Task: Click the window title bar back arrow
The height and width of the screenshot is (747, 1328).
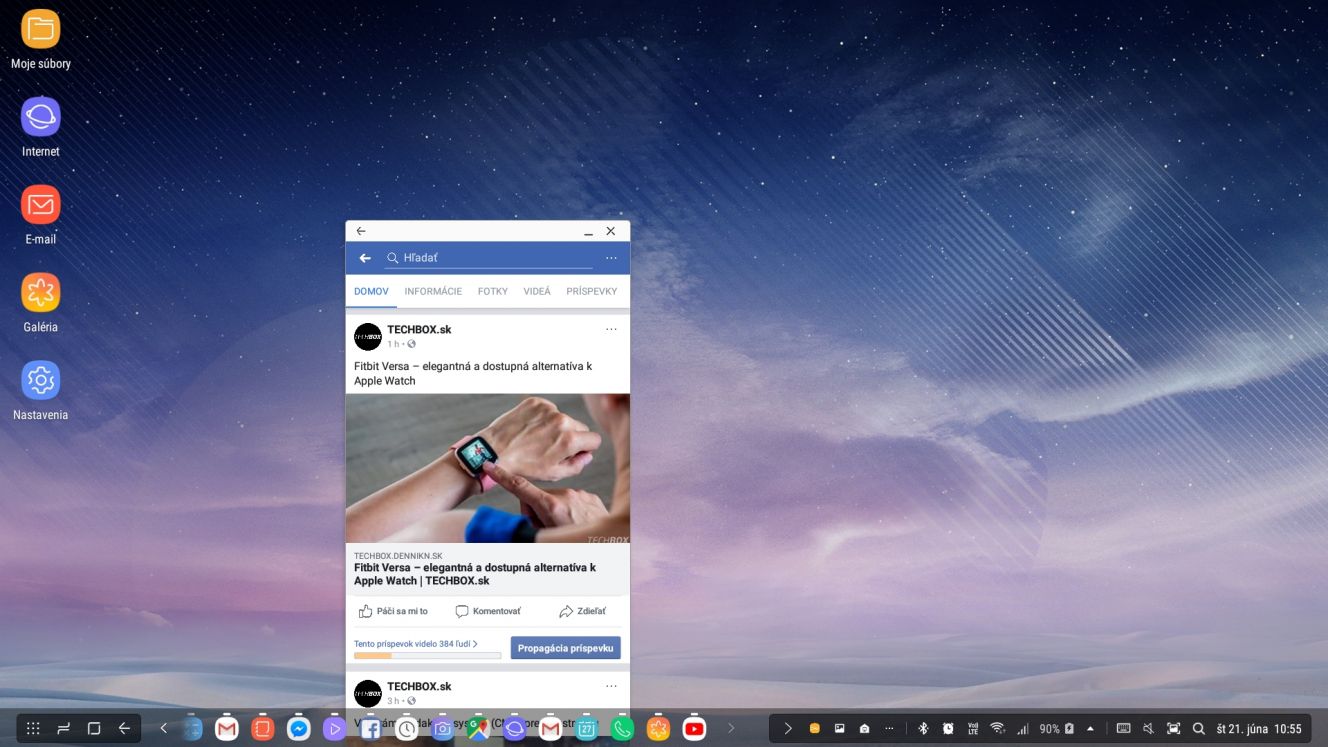Action: (361, 231)
